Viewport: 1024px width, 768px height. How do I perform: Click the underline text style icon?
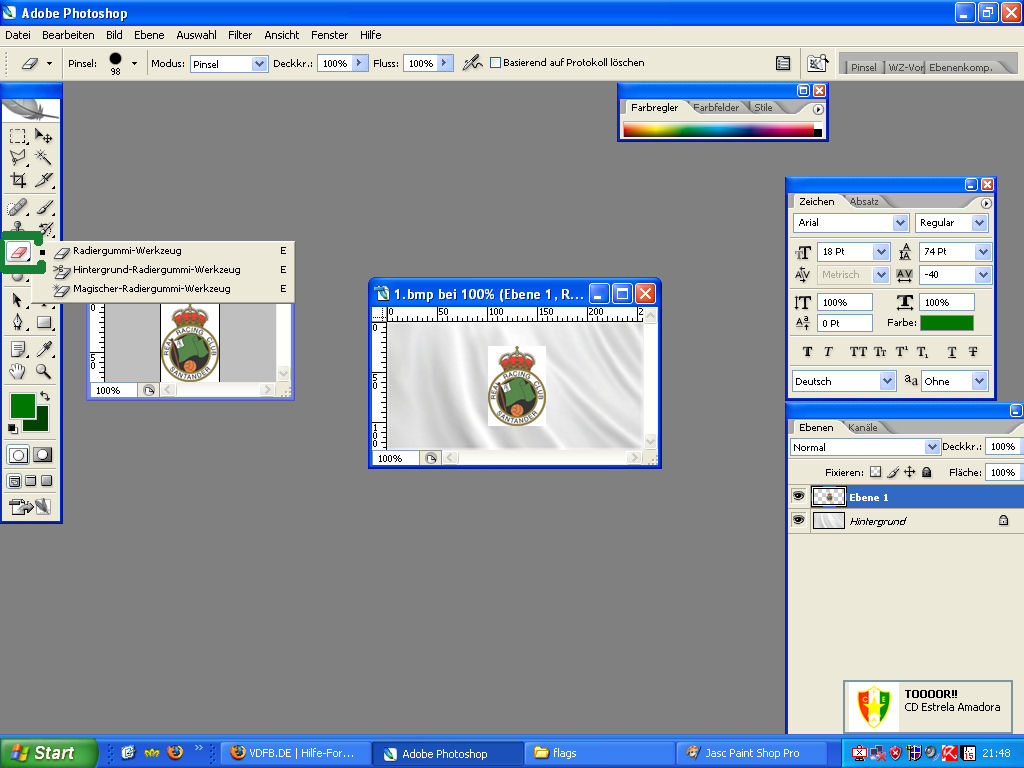pos(952,352)
